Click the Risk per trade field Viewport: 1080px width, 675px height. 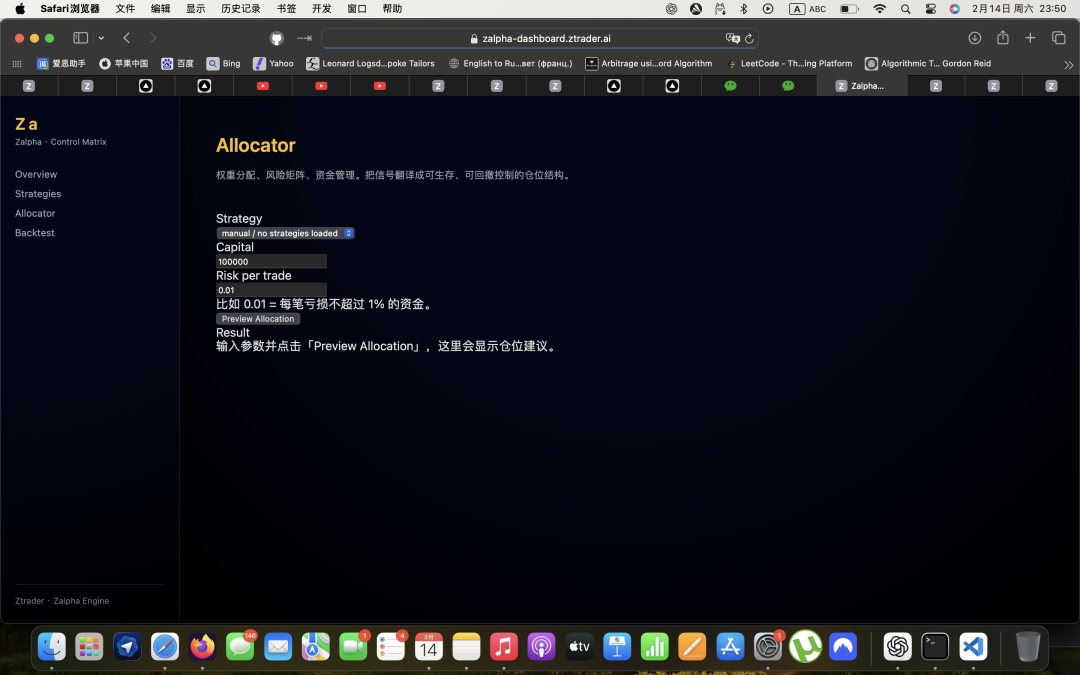click(271, 290)
